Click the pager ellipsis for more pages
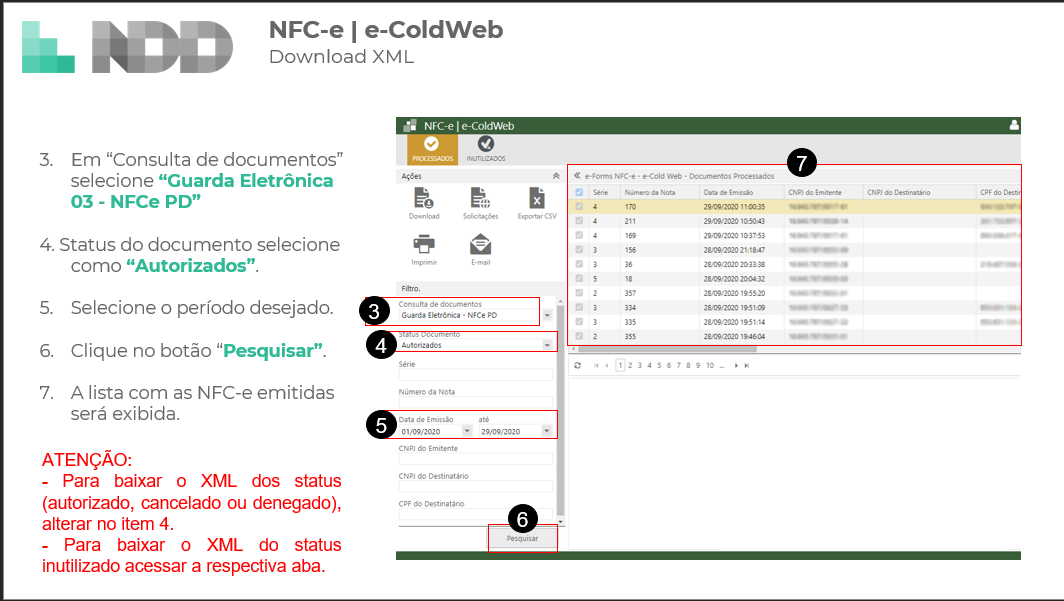Image resolution: width=1064 pixels, height=601 pixels. 722,366
